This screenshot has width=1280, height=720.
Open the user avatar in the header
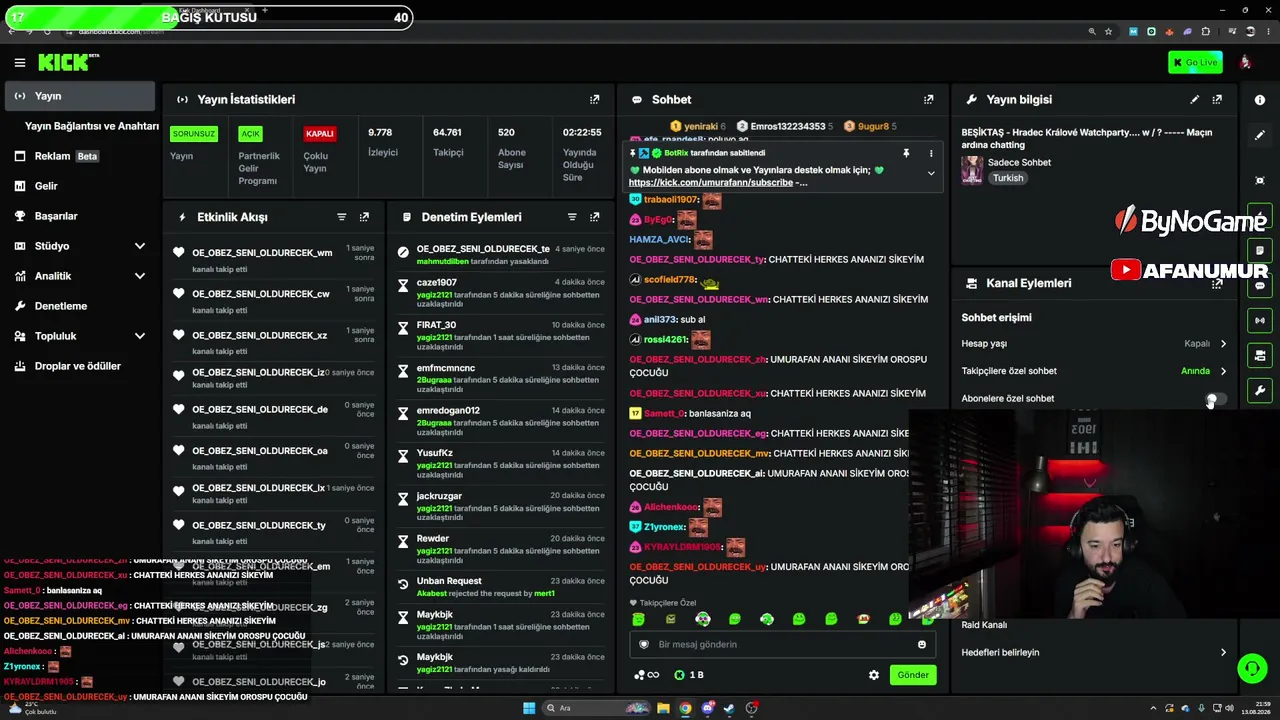coord(1245,62)
